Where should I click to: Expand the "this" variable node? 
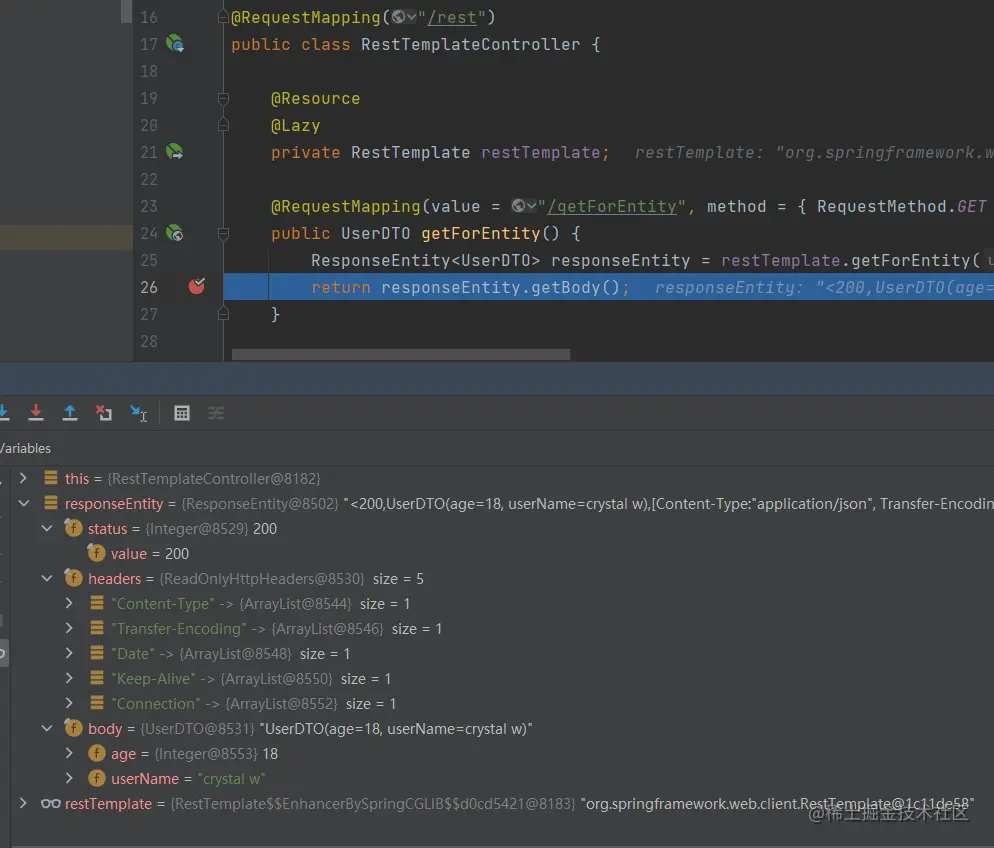pos(24,479)
